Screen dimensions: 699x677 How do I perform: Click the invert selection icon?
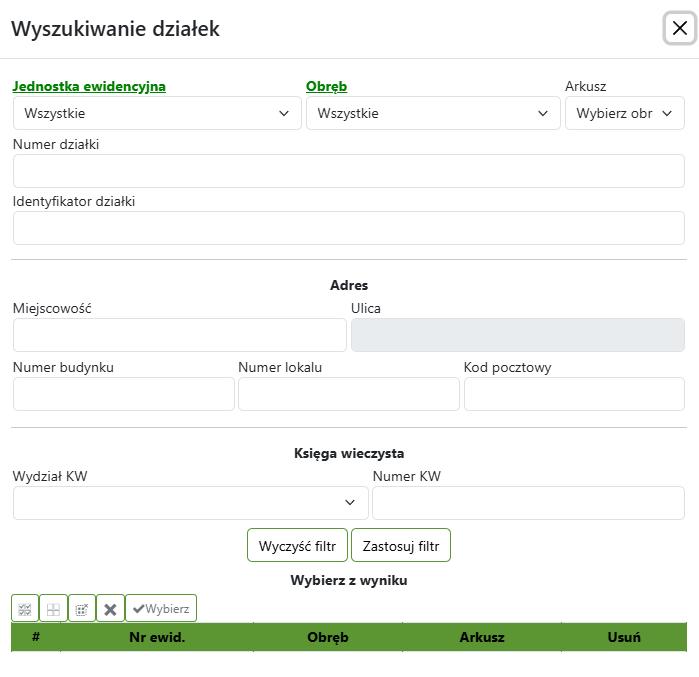(x=81, y=608)
